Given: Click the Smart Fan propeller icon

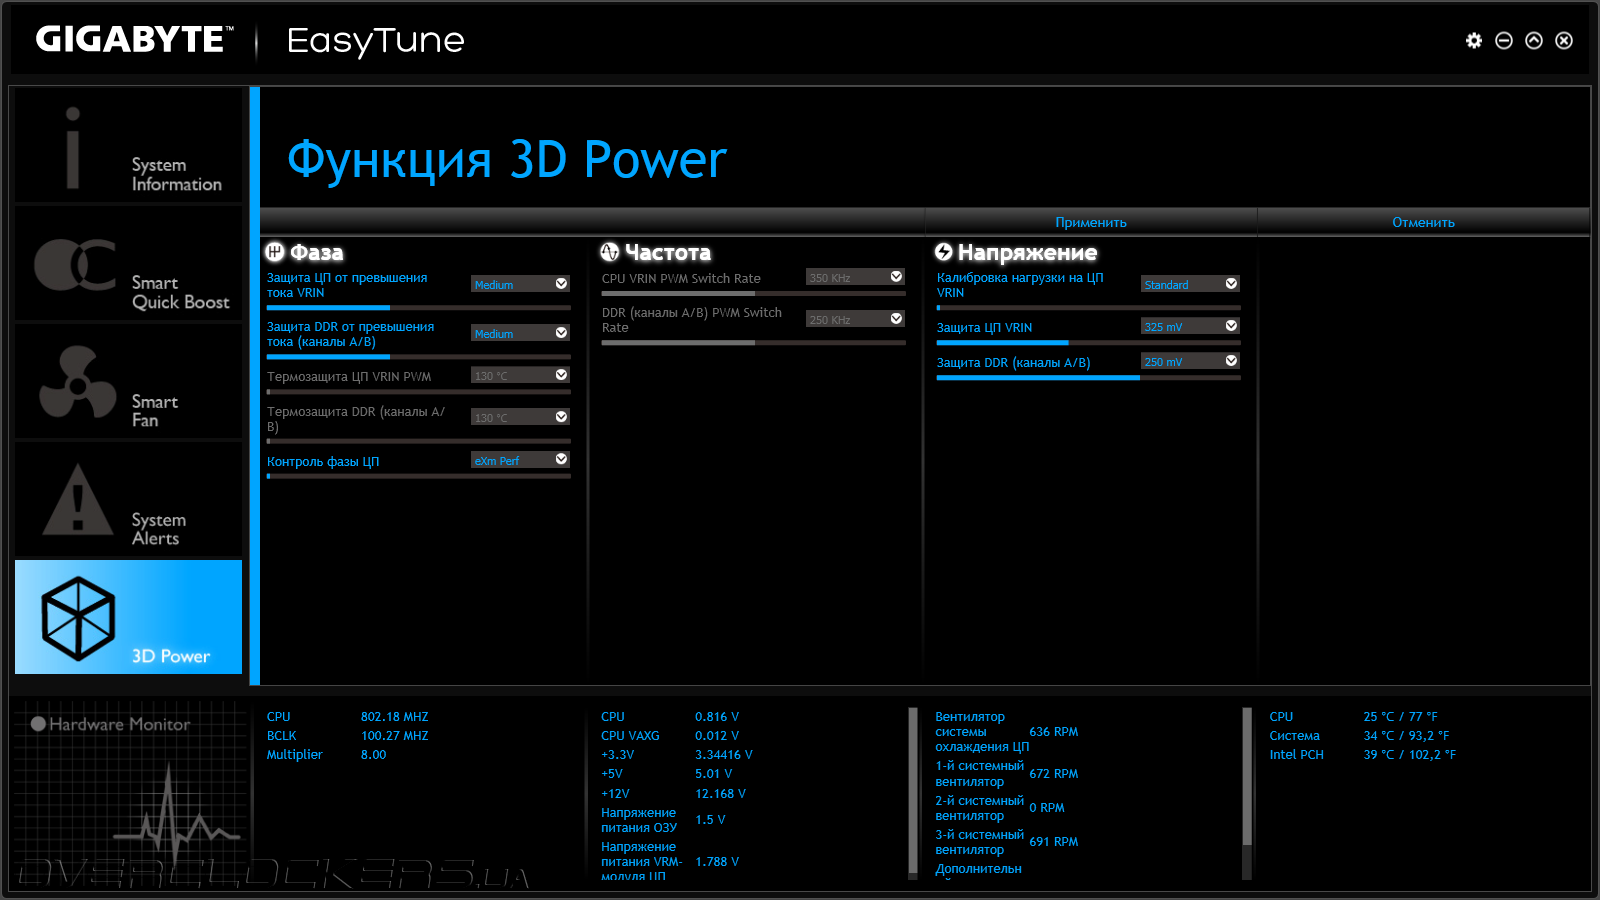Looking at the screenshot, I should click(76, 383).
